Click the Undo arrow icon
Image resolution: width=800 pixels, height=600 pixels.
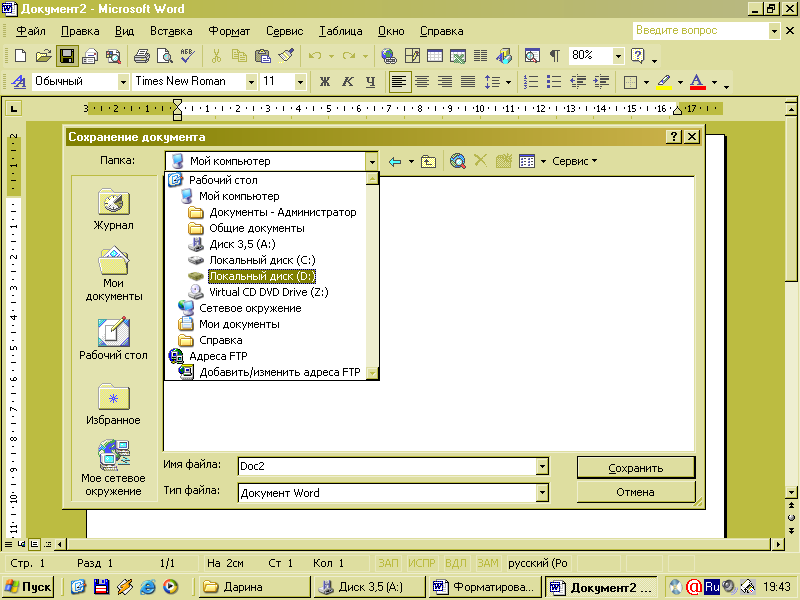(315, 55)
